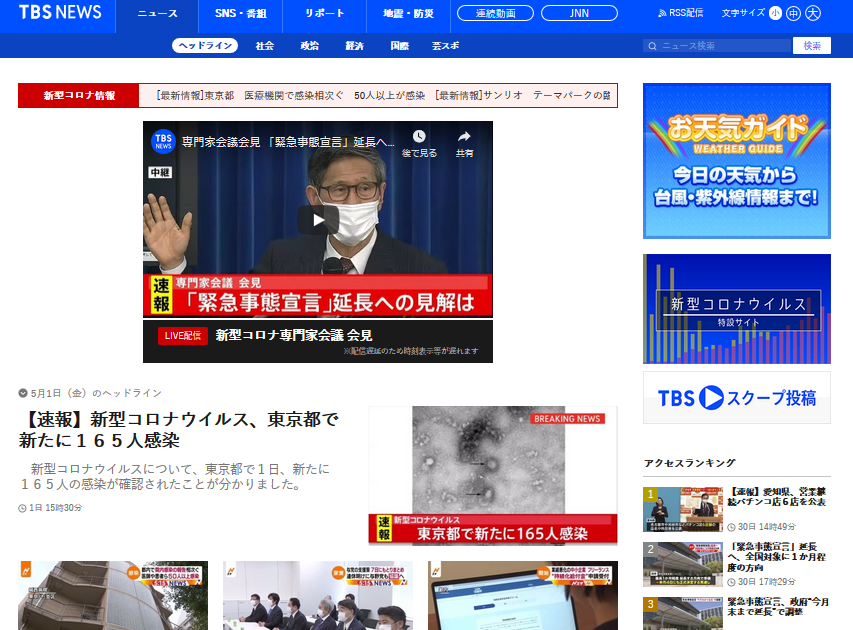Click the magnifier icon in search box
Viewport: 853px width, 630px height.
click(652, 46)
